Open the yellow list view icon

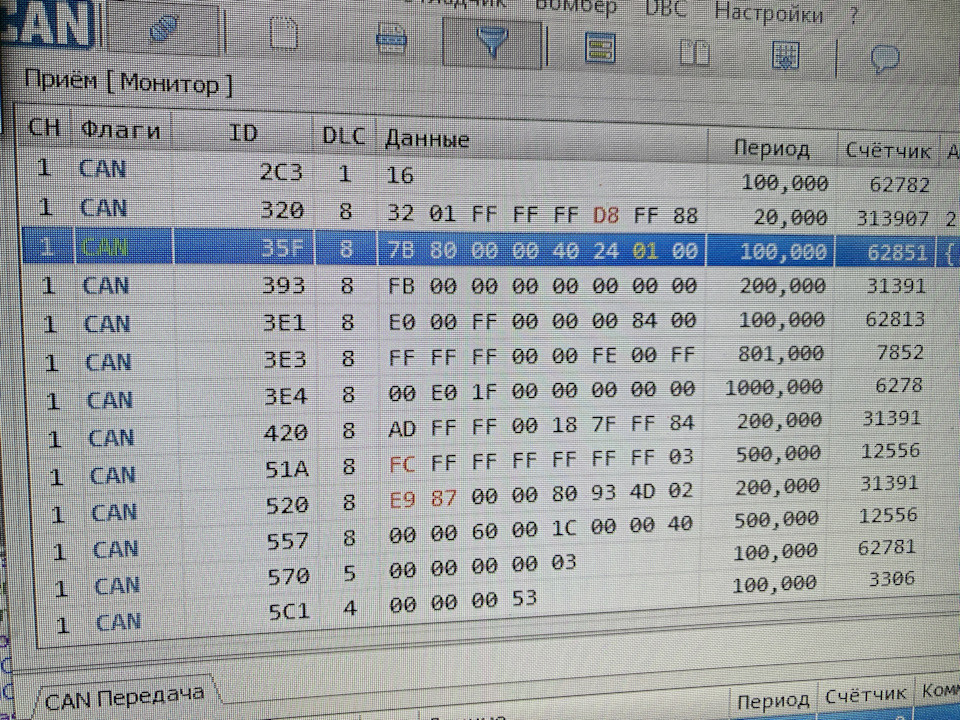(x=600, y=48)
